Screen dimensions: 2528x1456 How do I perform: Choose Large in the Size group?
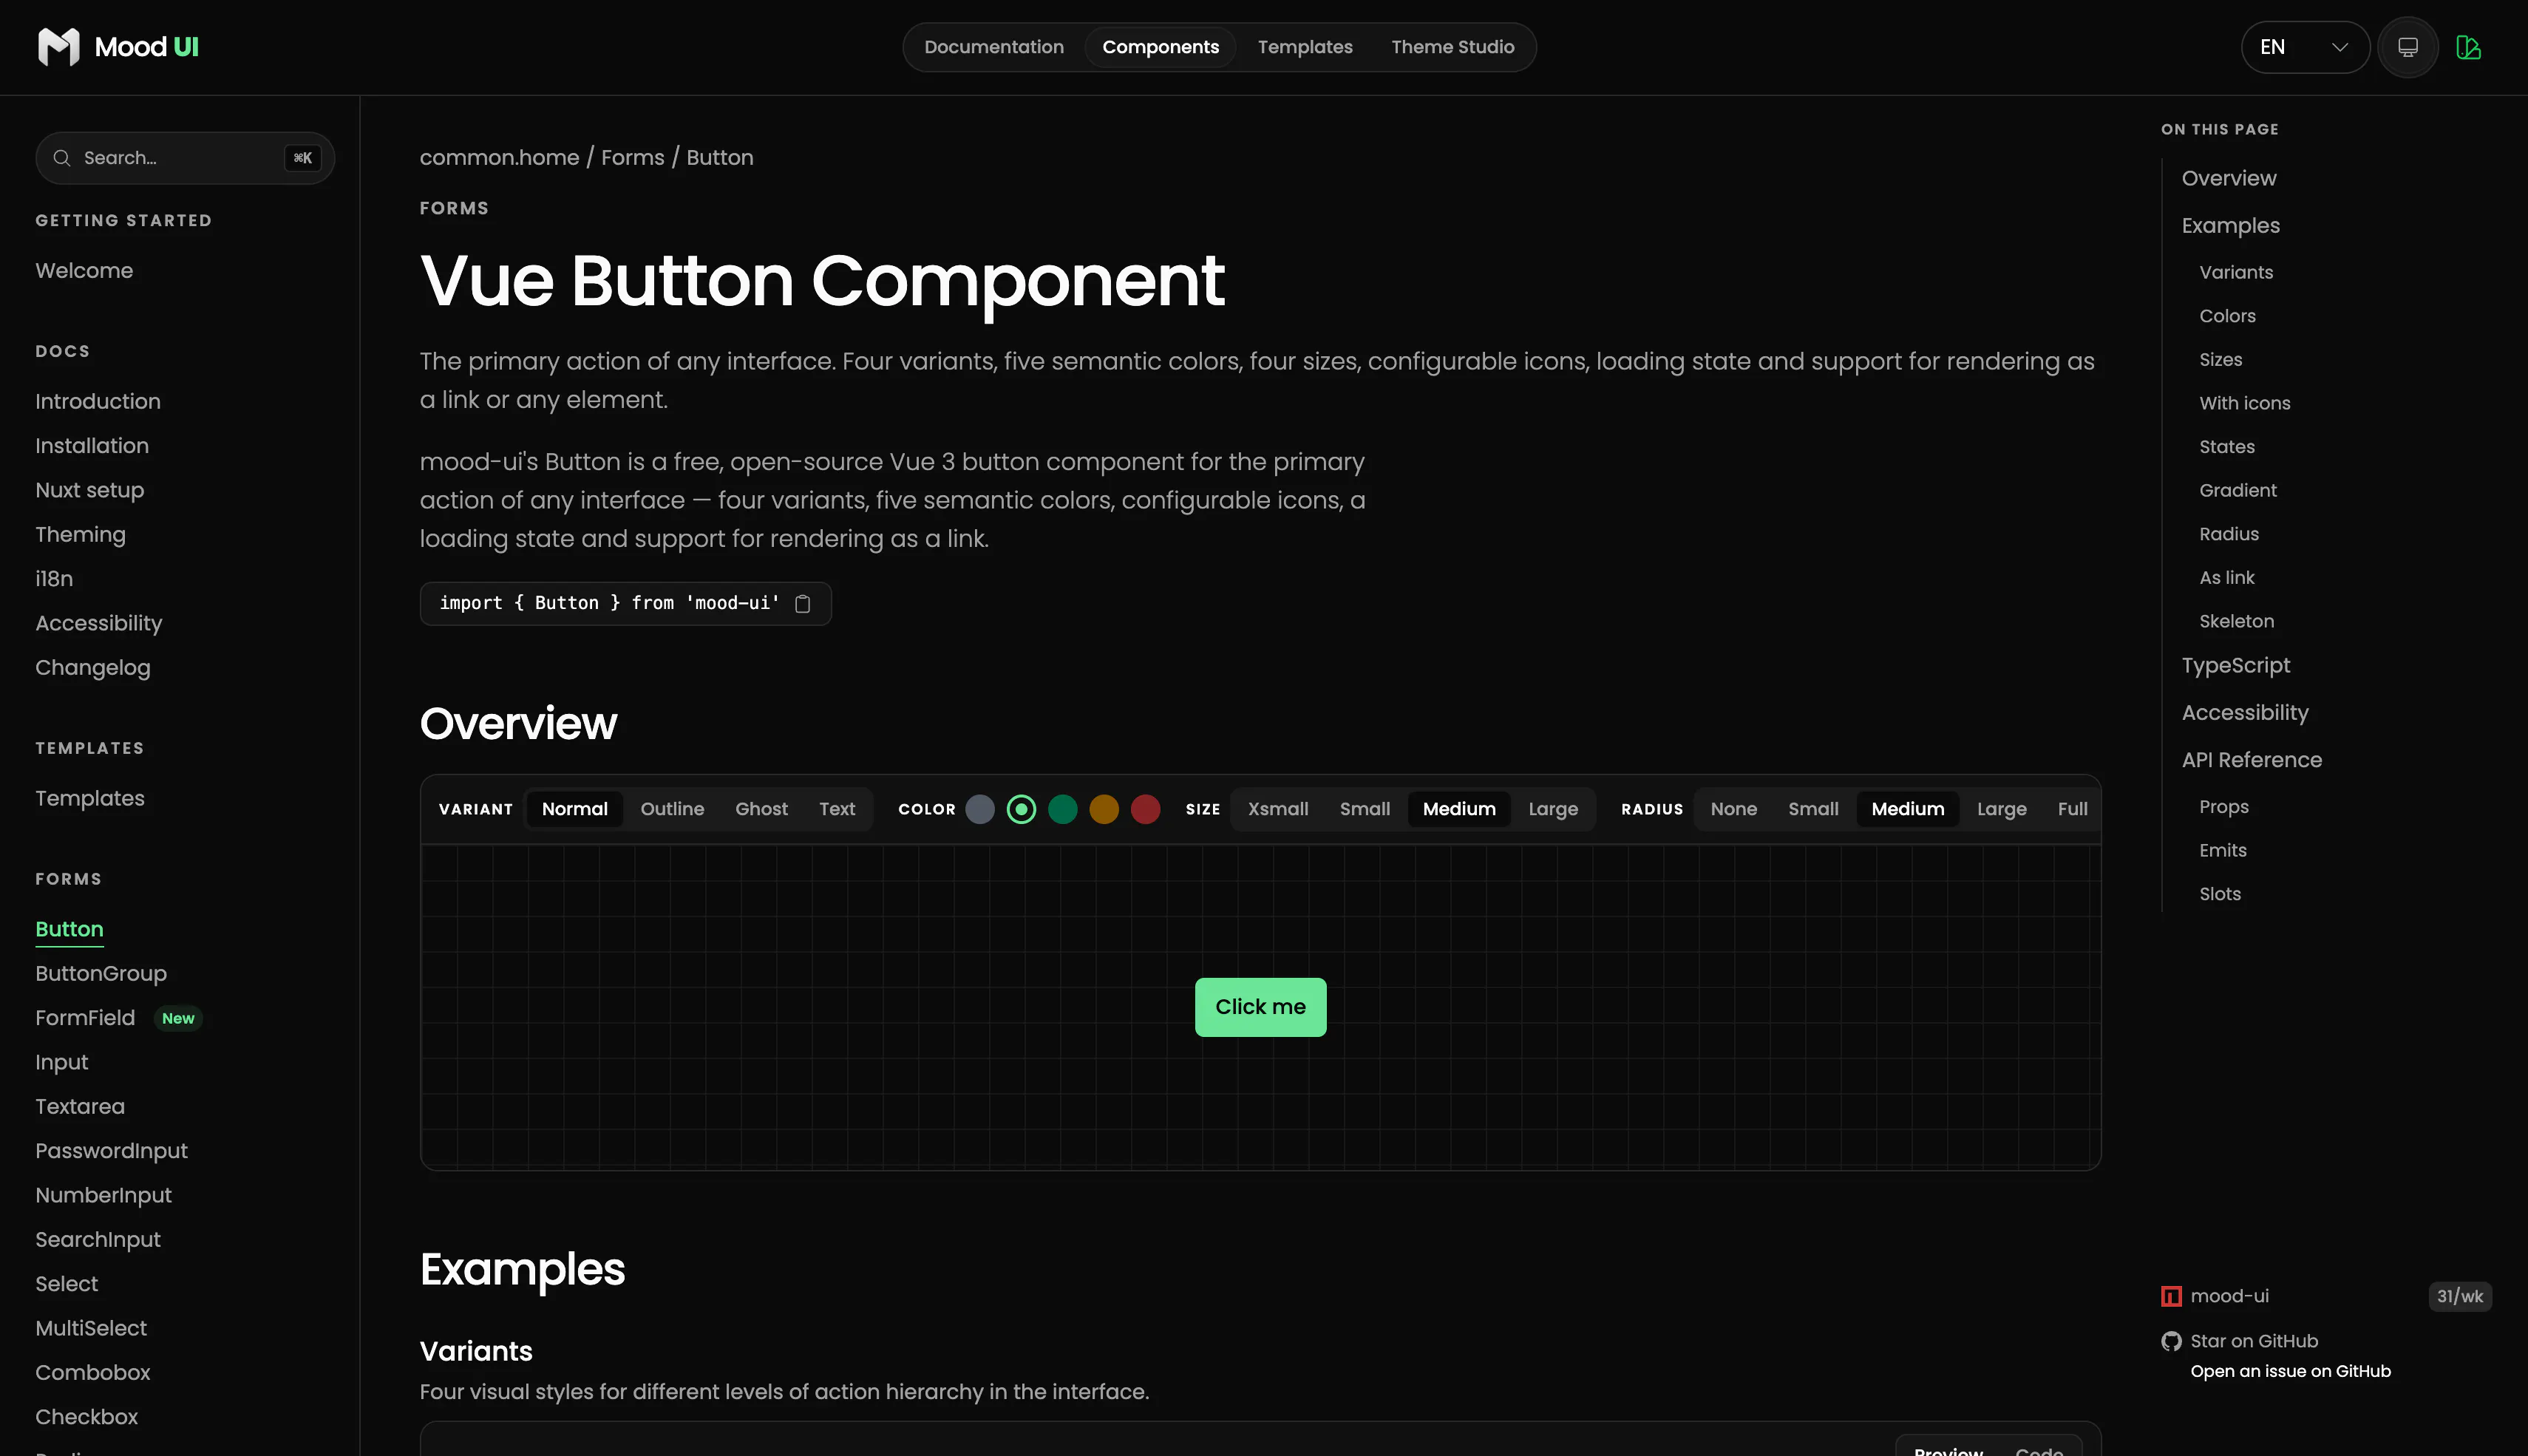(x=1553, y=809)
